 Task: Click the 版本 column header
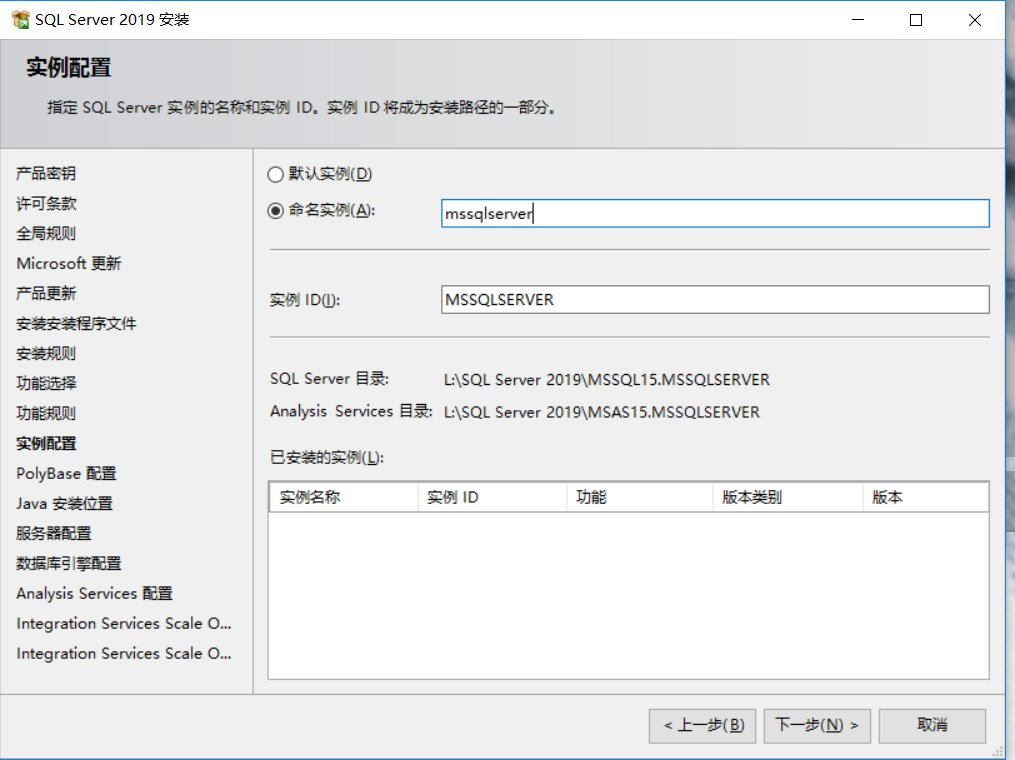point(925,497)
